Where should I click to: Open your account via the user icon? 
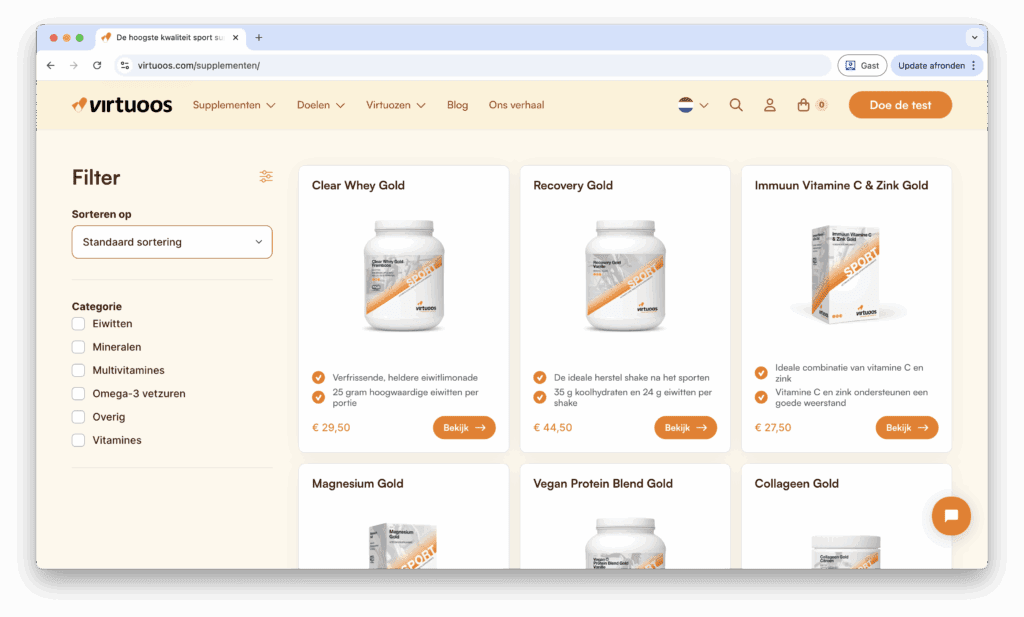point(769,104)
